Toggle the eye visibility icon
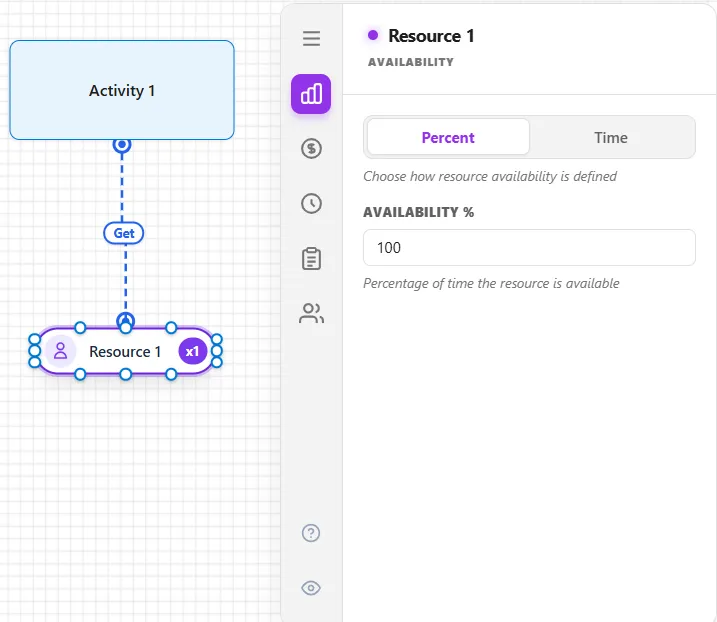Viewport: 717px width, 622px height. coord(311,588)
